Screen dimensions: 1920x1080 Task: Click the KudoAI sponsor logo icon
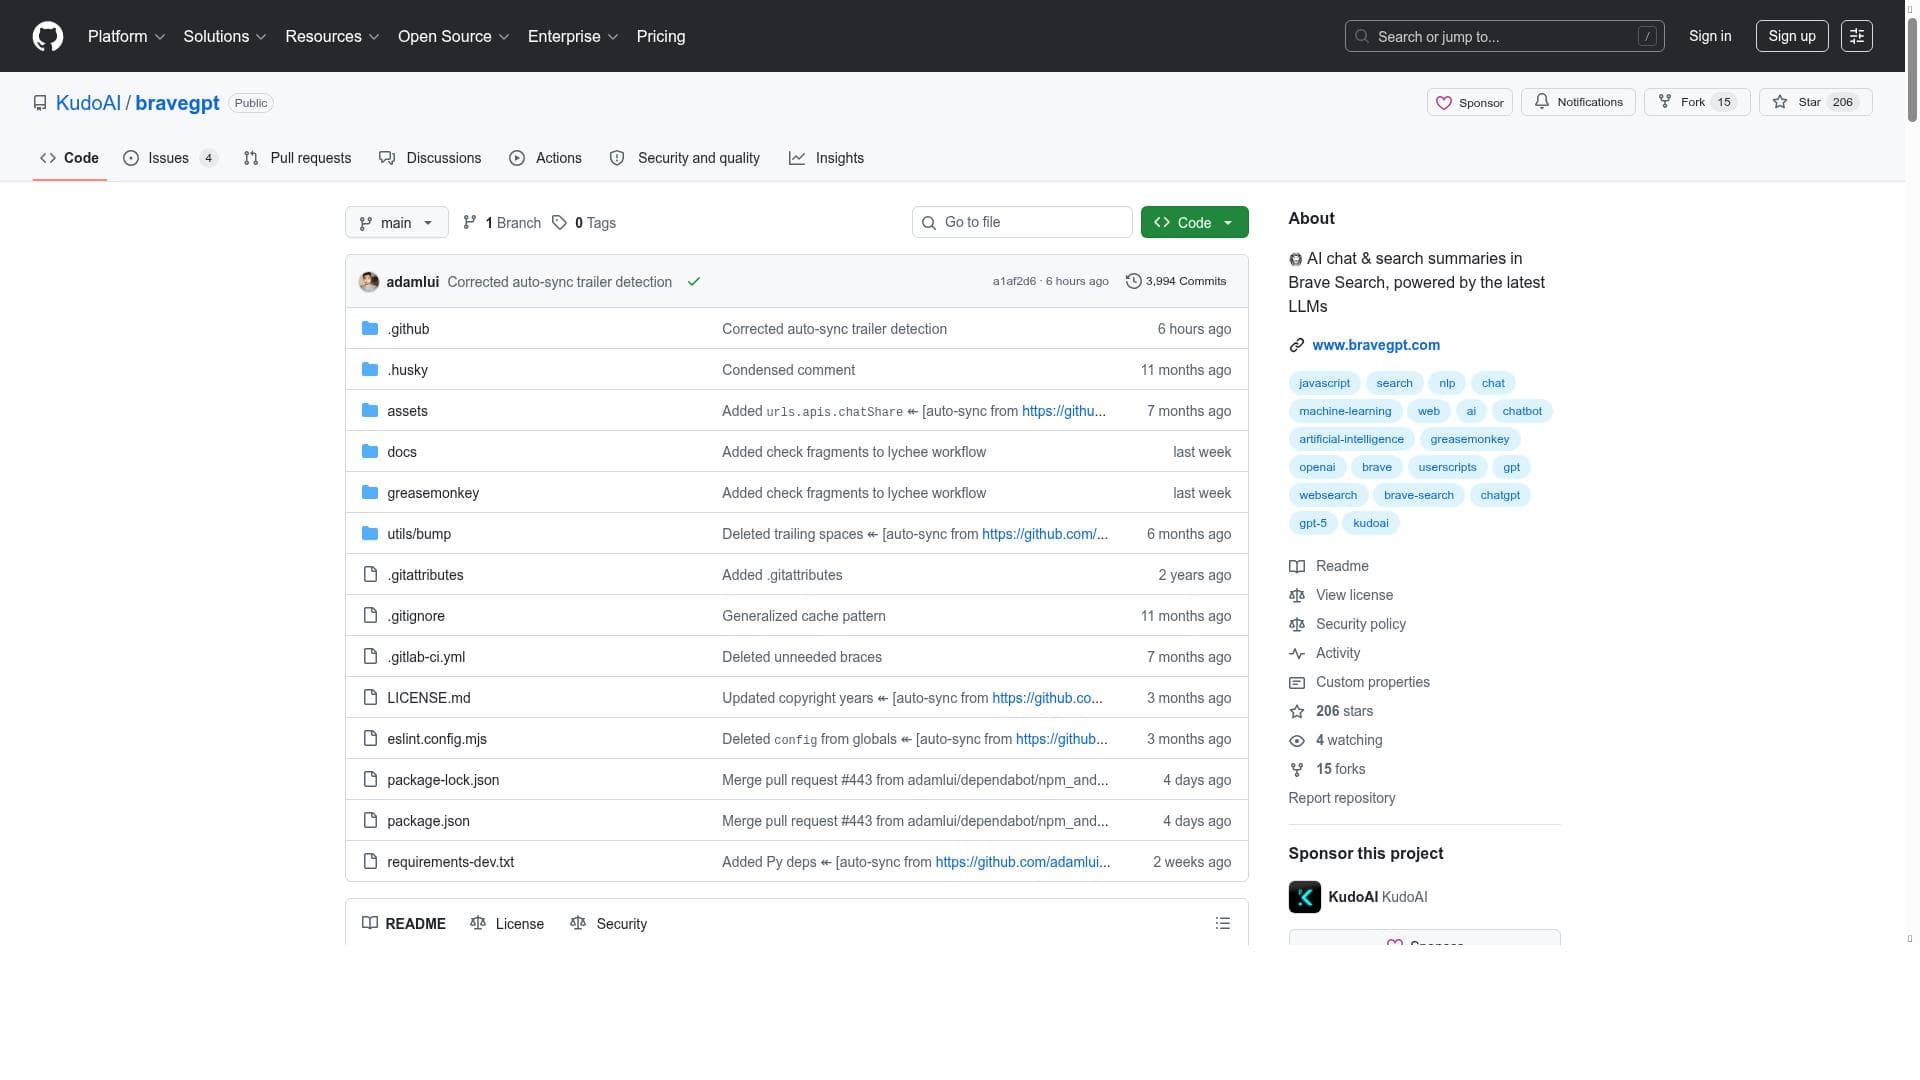pyautogui.click(x=1304, y=897)
